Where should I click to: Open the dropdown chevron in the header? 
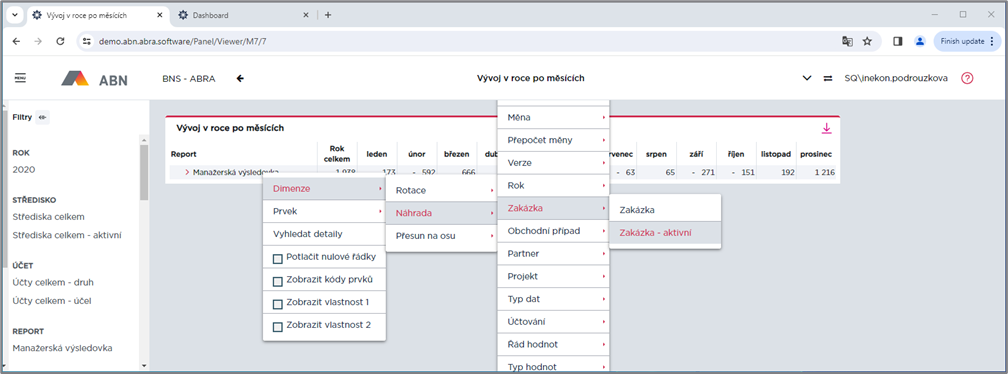click(x=807, y=78)
